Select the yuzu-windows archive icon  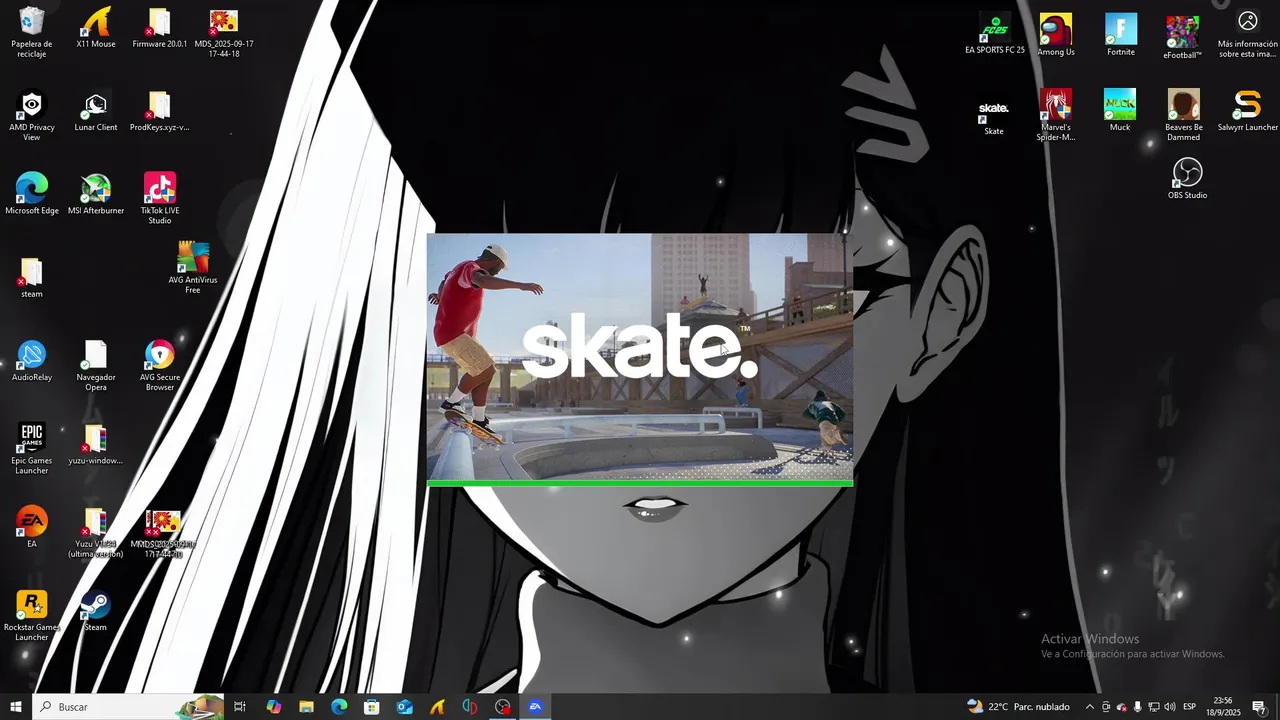96,444
